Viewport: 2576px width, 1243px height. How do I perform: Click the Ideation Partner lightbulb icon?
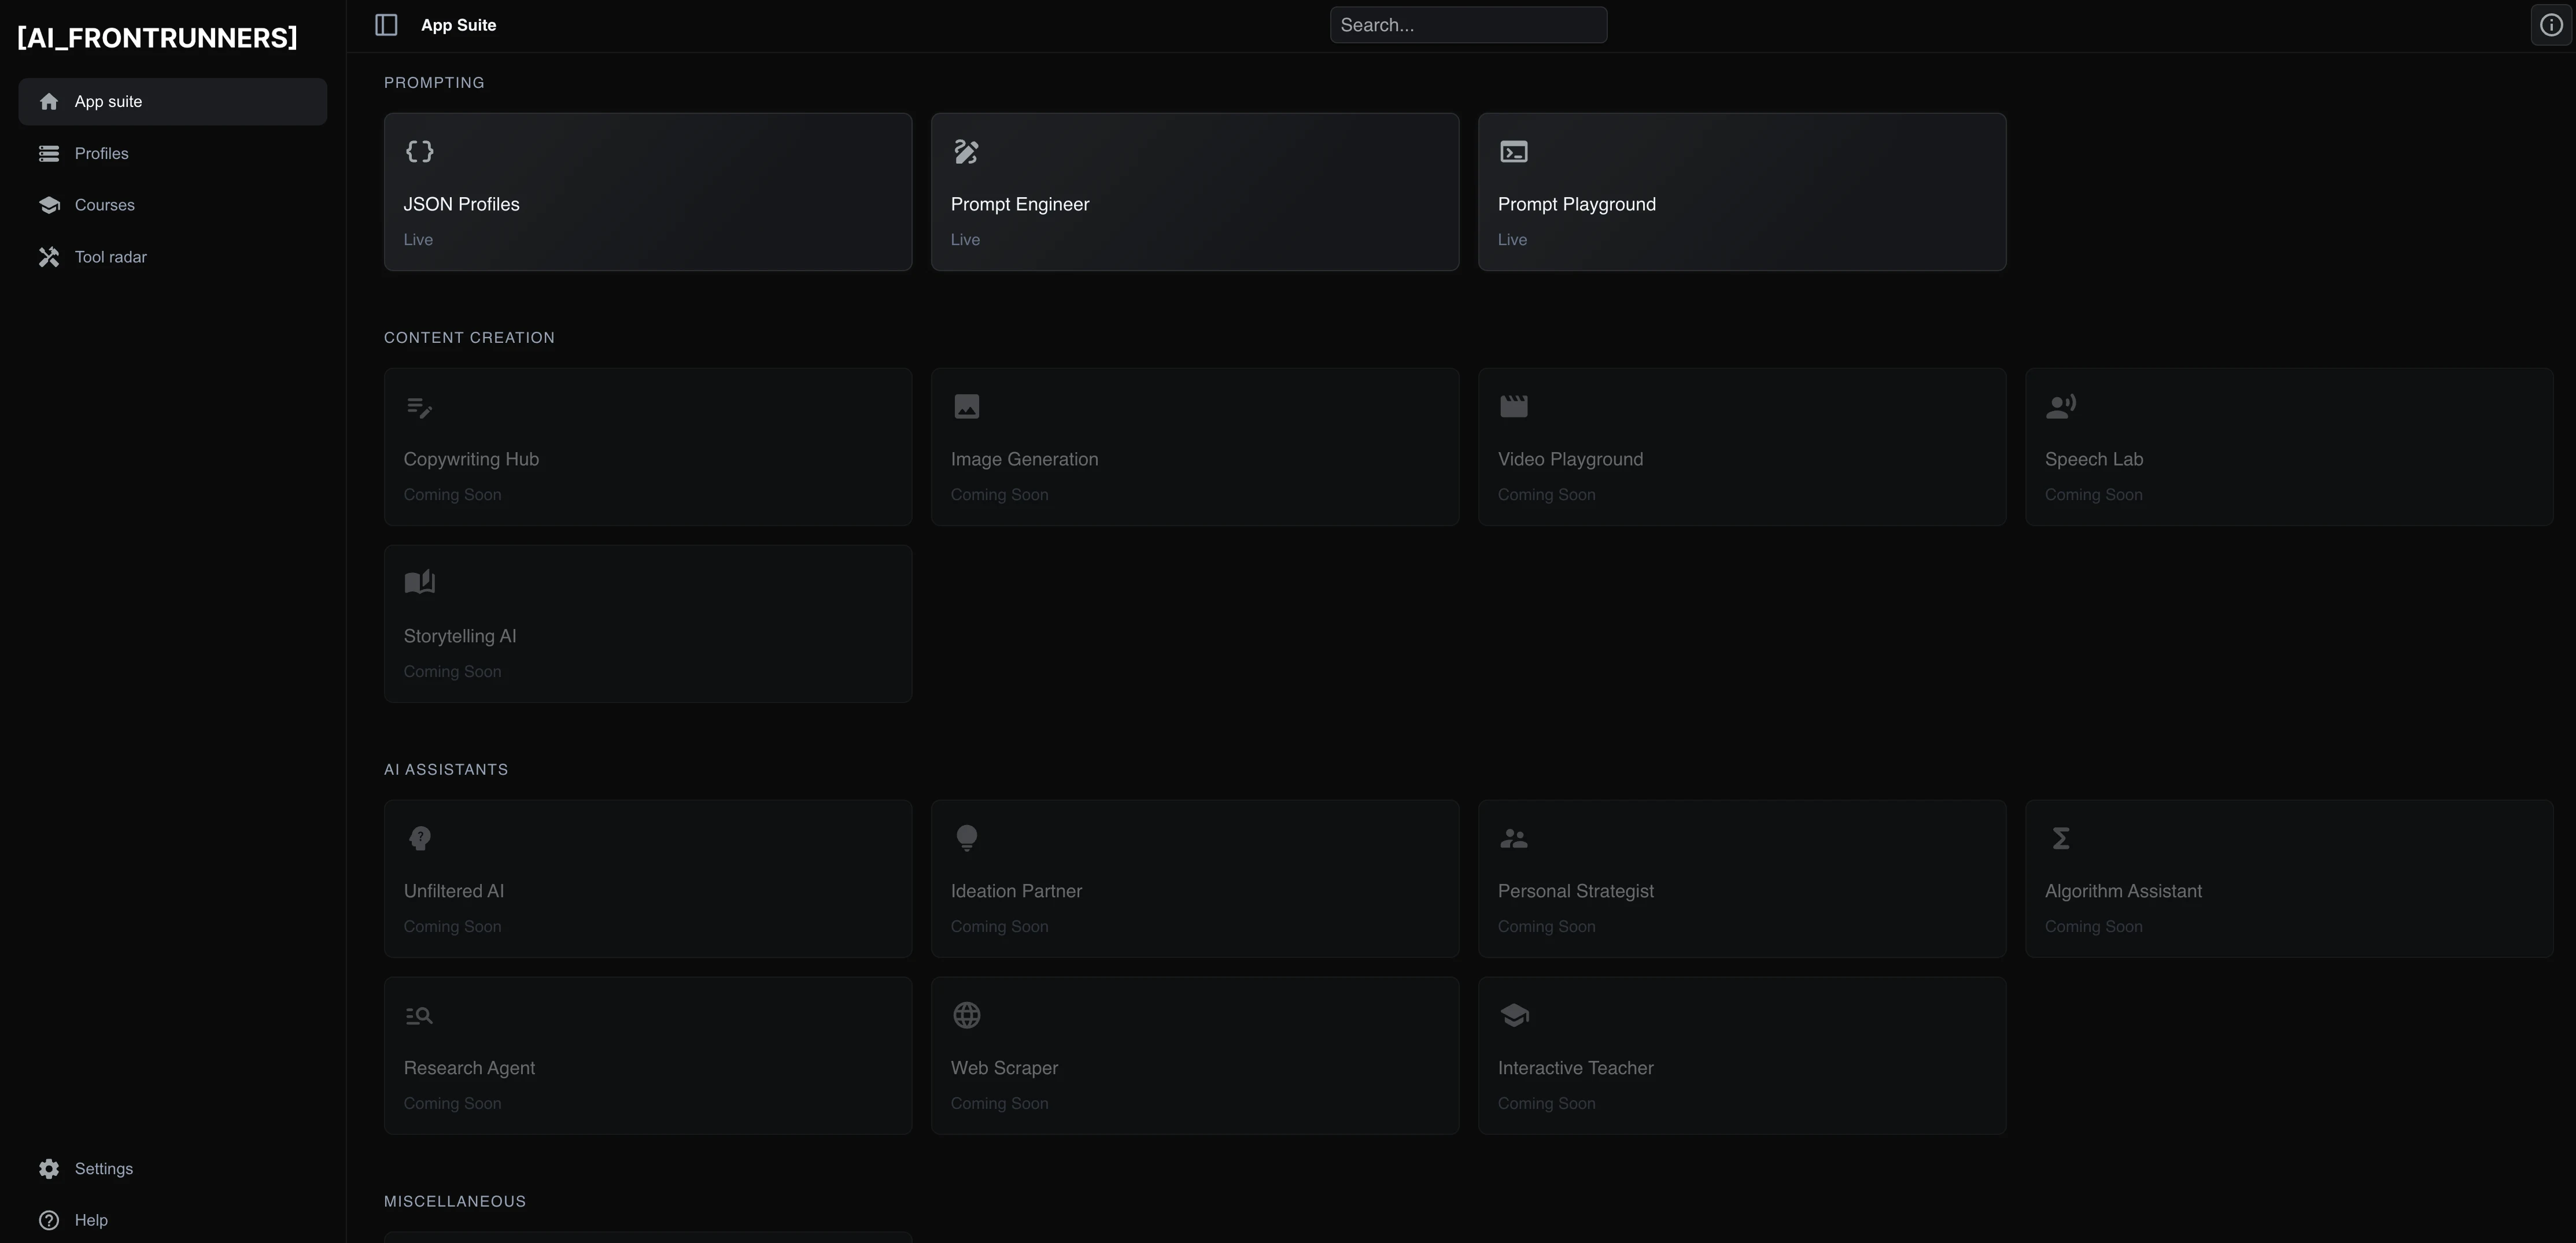pyautogui.click(x=967, y=838)
